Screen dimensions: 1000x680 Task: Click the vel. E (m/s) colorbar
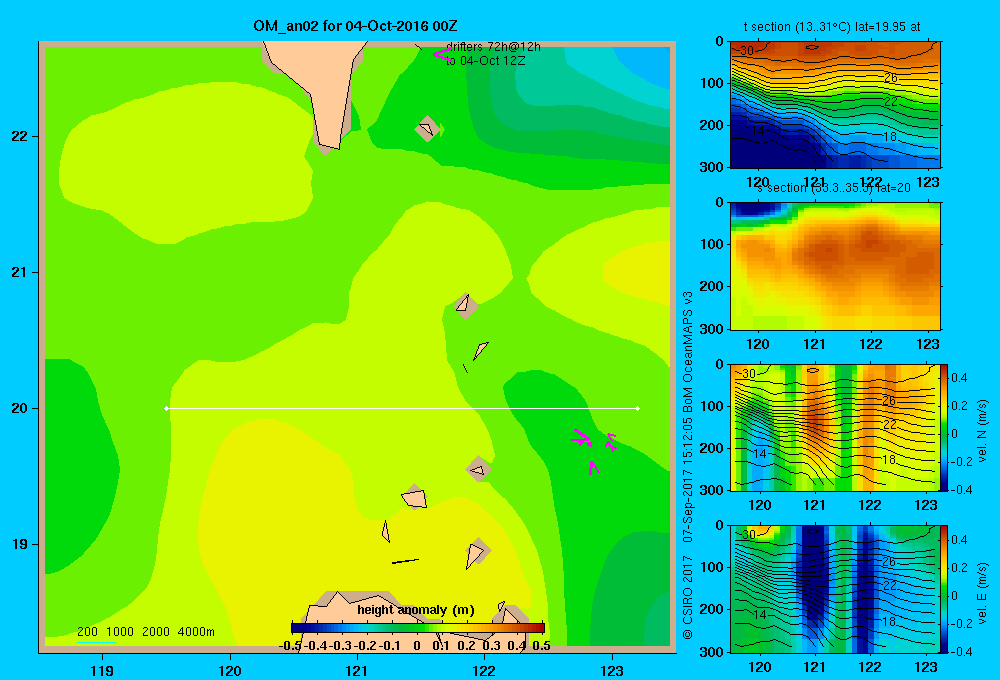click(x=944, y=588)
